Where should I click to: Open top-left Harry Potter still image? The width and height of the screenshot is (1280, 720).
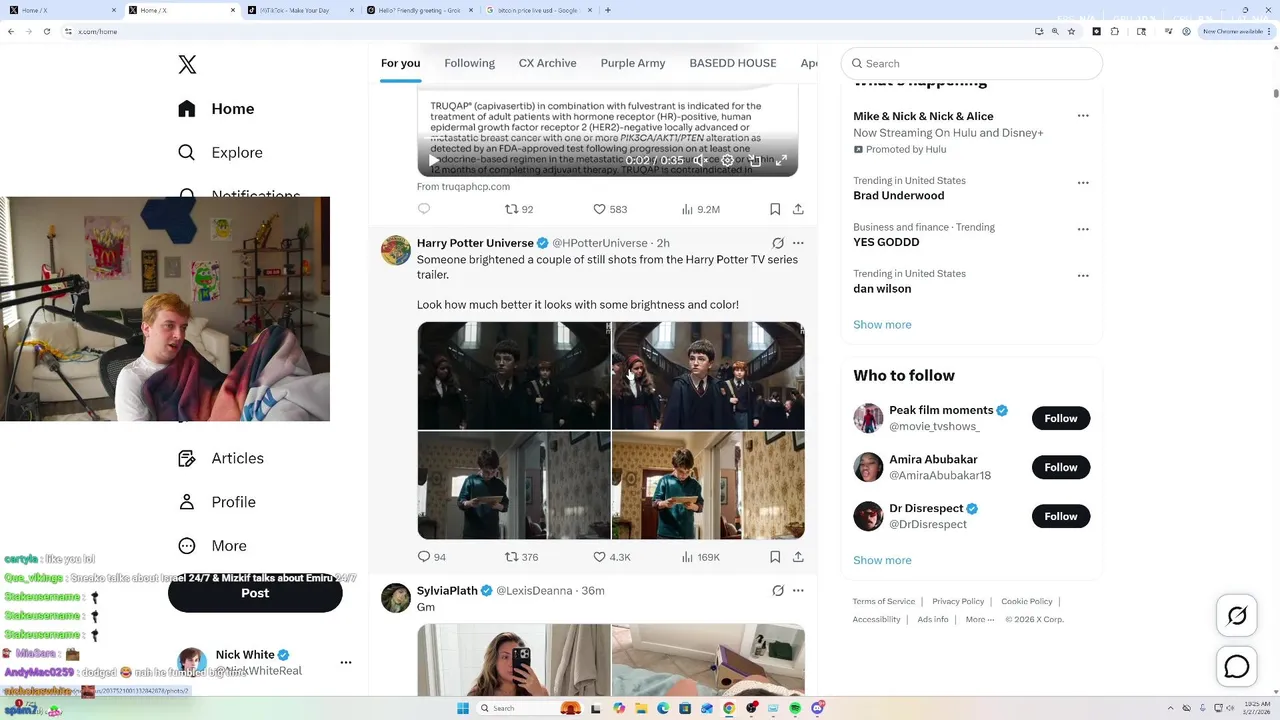click(x=514, y=376)
